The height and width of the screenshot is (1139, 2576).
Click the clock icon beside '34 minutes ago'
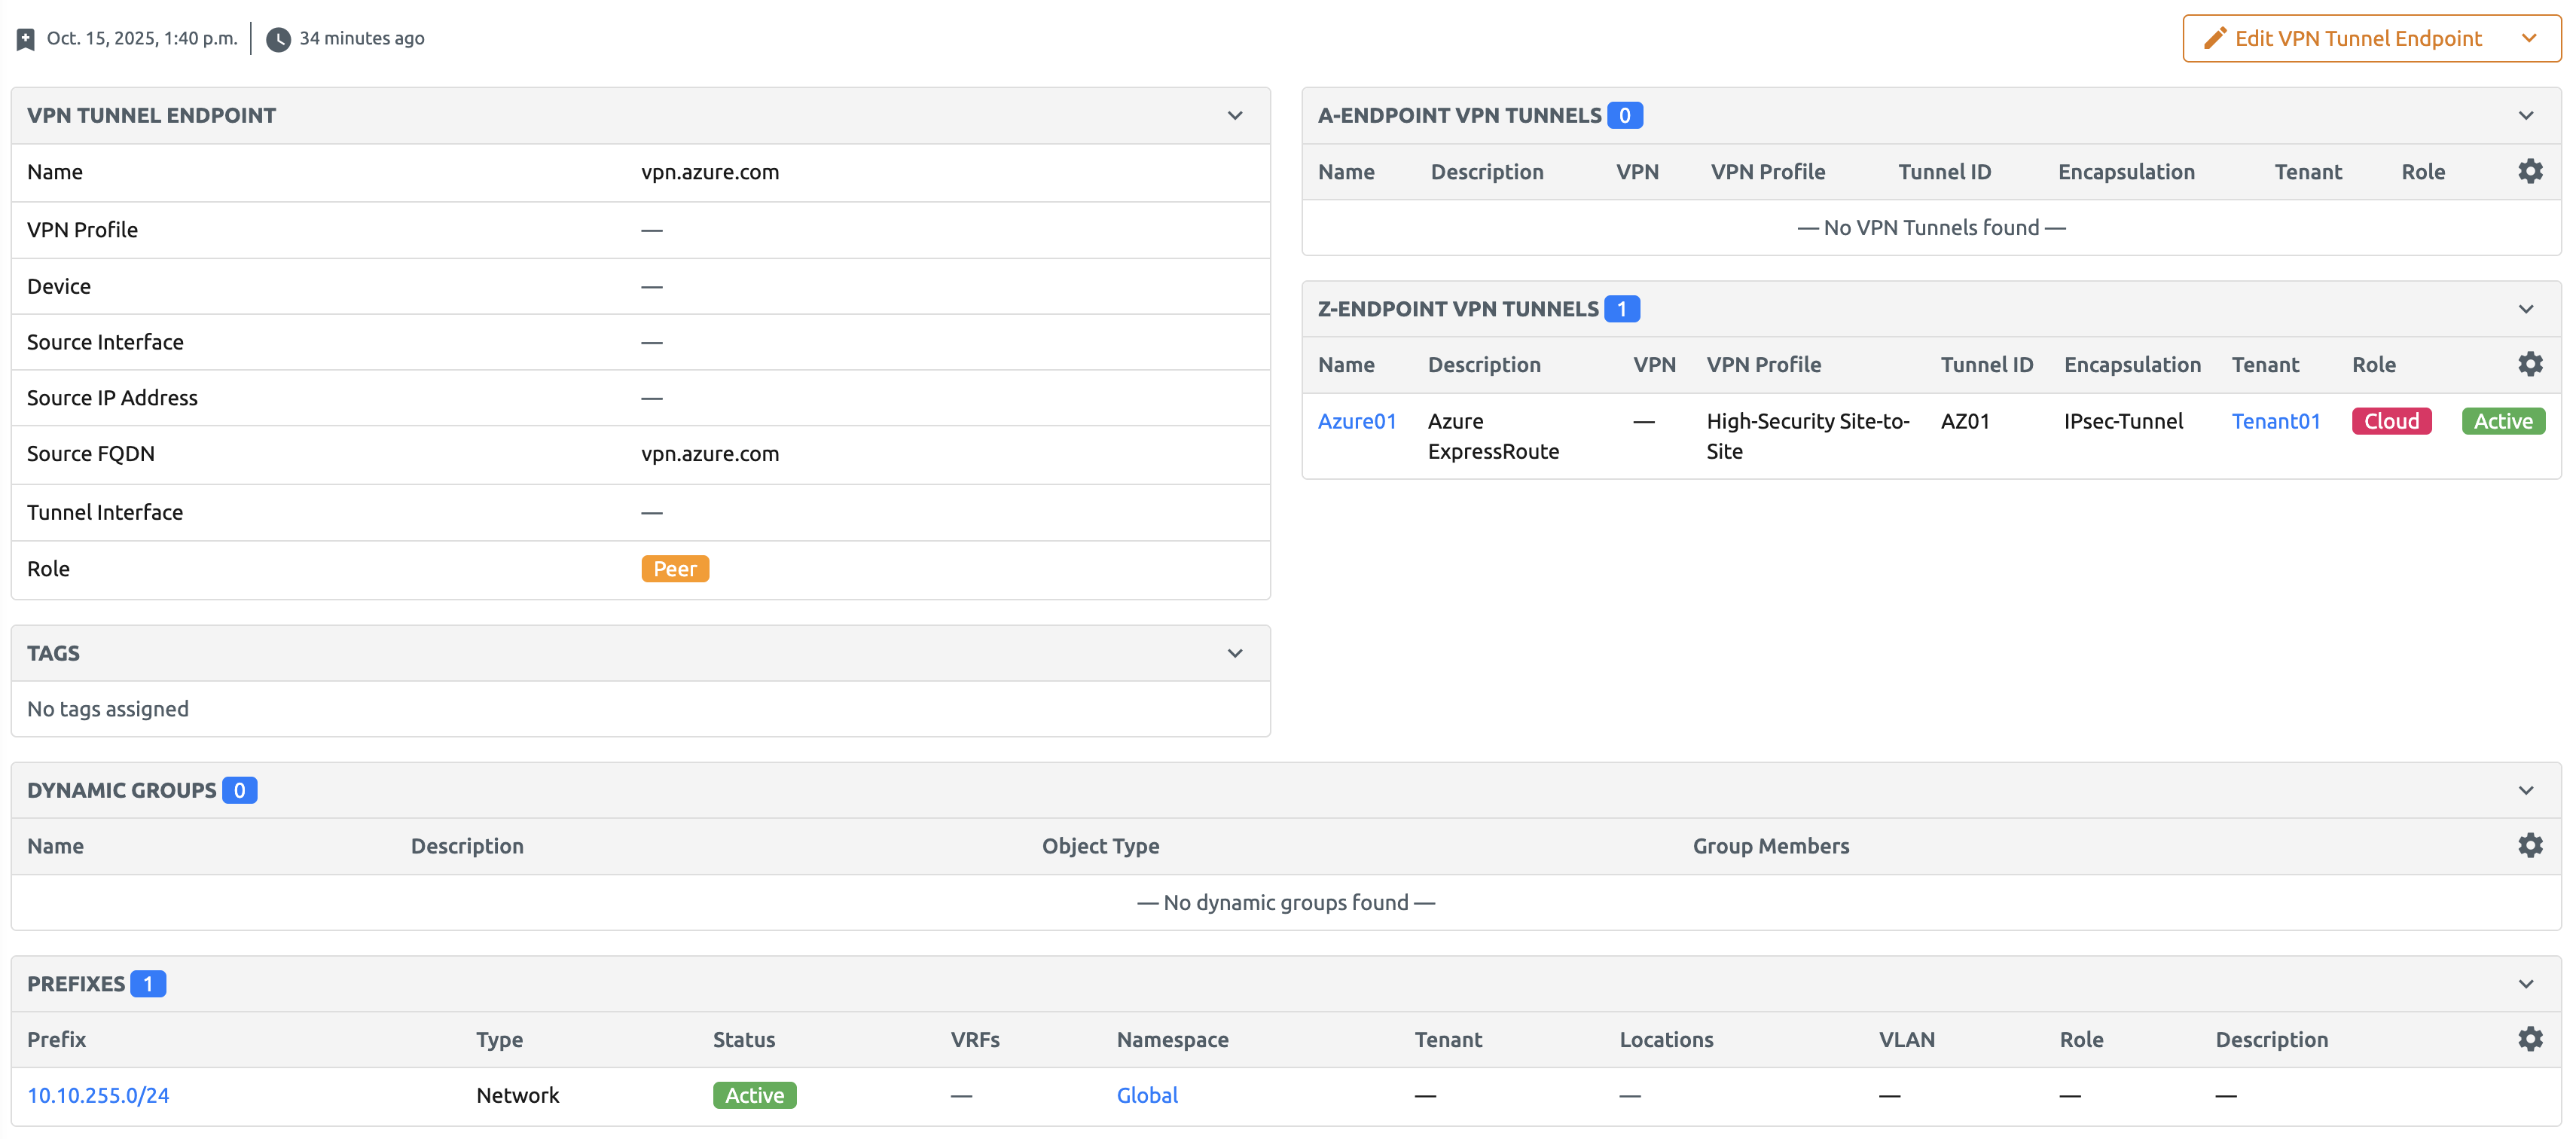[x=277, y=38]
